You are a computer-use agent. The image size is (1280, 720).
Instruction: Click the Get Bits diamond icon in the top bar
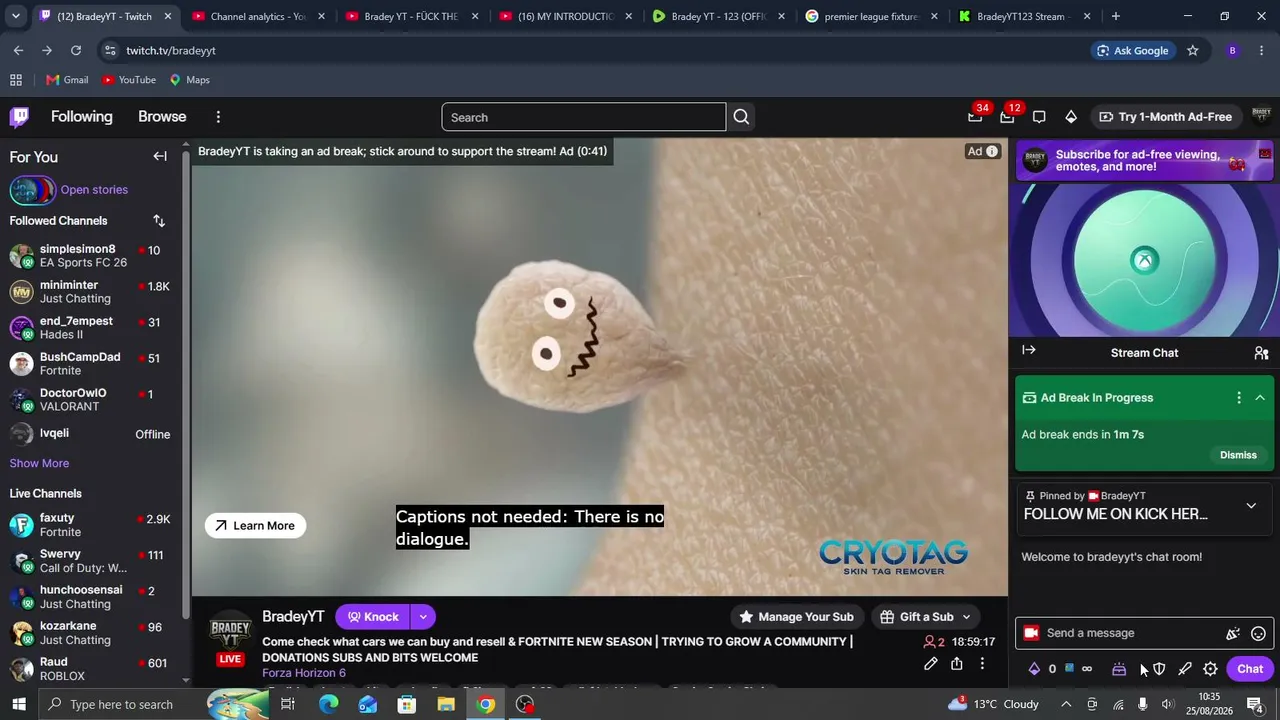point(1071,117)
